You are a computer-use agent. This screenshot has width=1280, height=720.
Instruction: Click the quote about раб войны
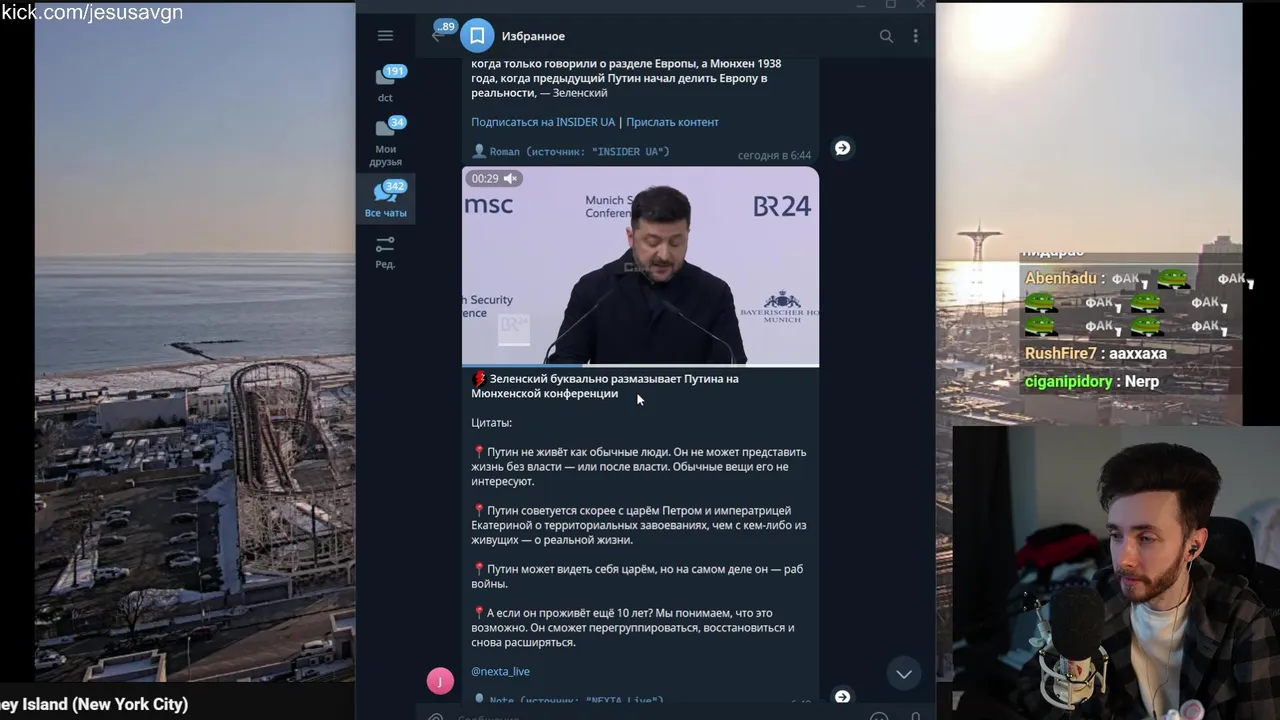[637, 576]
